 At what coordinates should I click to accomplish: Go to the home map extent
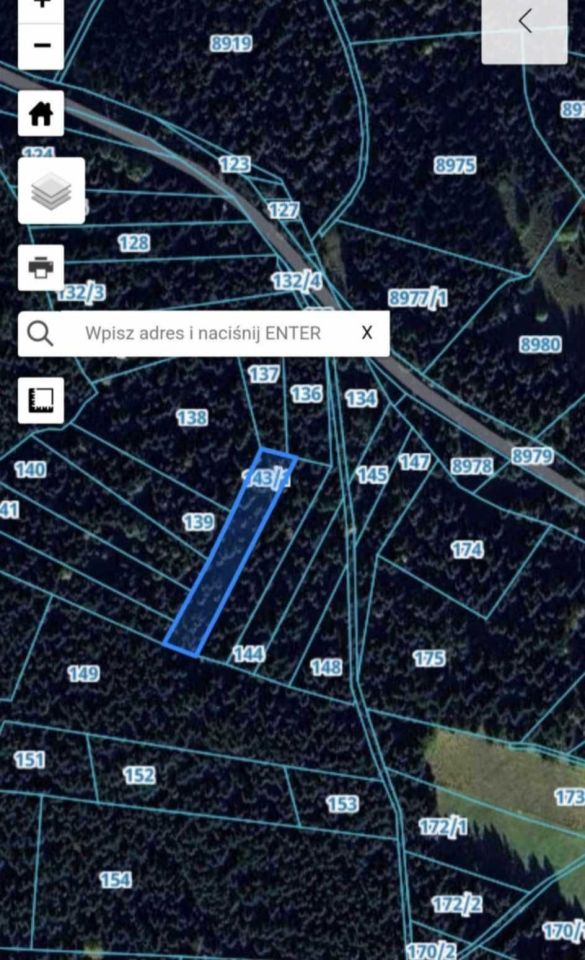coord(41,113)
